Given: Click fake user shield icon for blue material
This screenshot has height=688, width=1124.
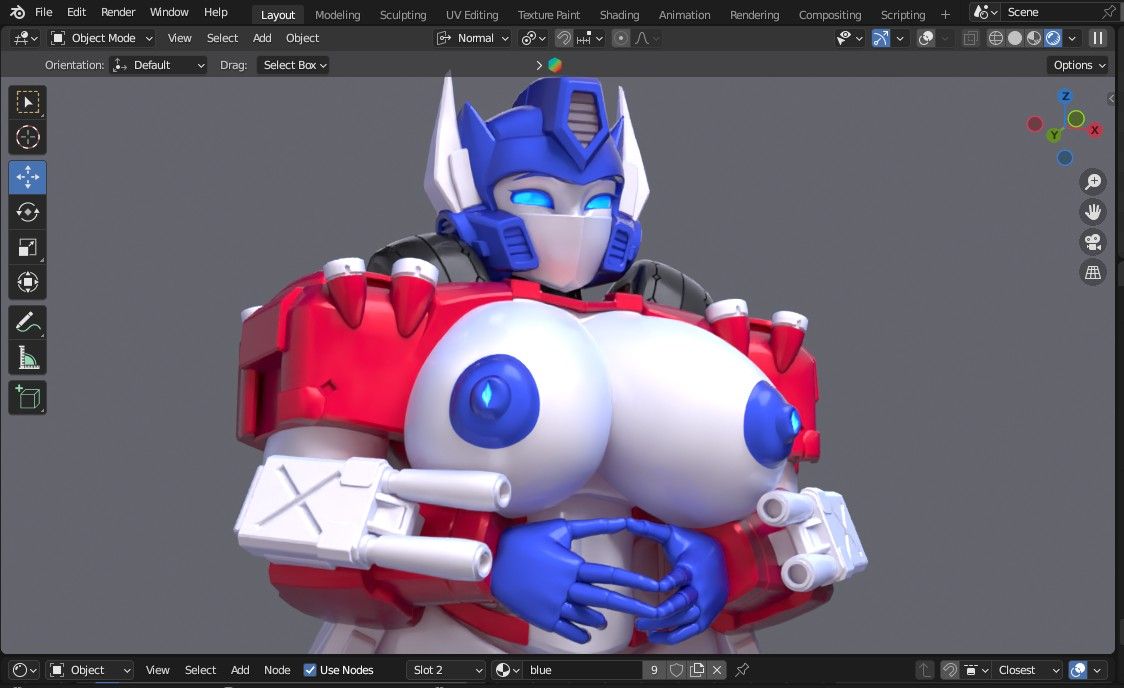Looking at the screenshot, I should tap(676, 670).
